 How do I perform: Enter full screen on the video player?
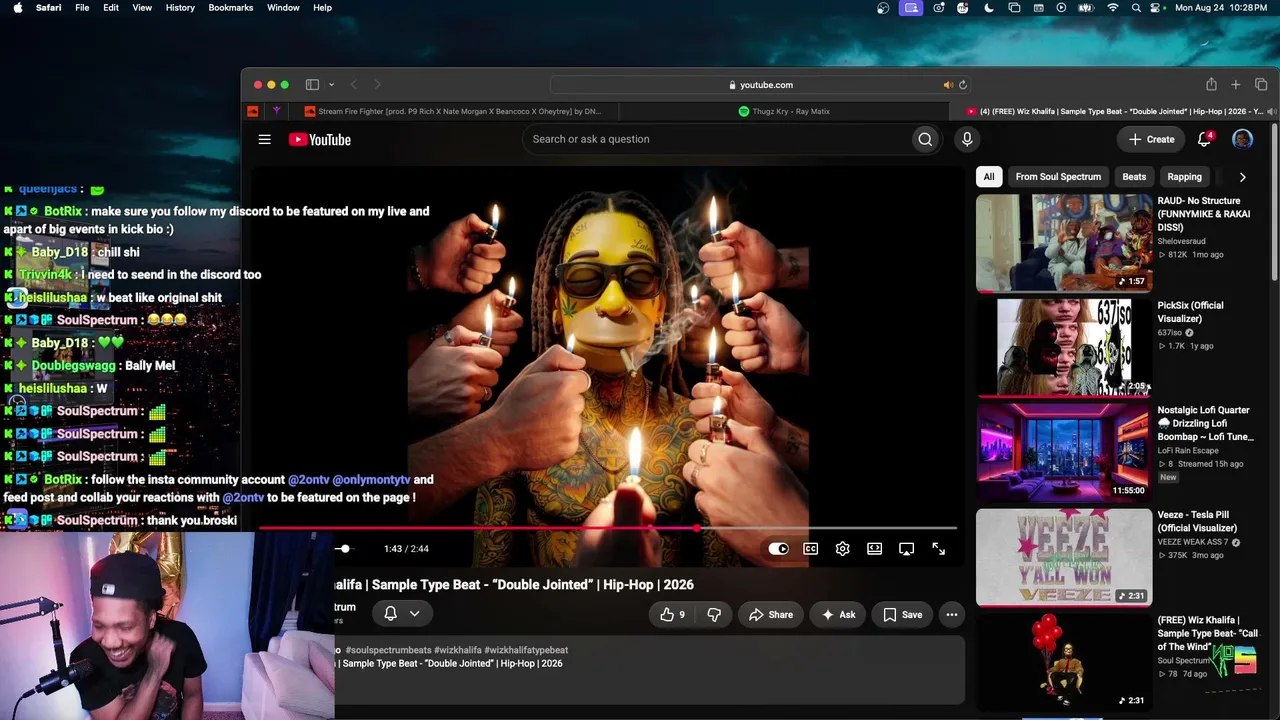(938, 548)
